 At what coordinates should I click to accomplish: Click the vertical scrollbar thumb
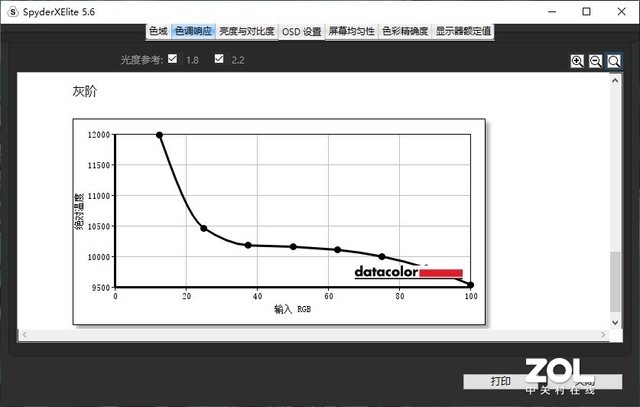(x=615, y=282)
